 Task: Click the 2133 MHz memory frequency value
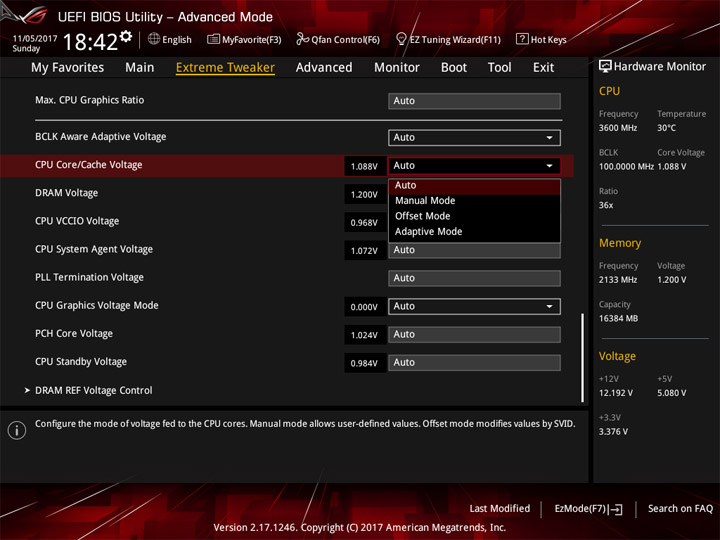click(618, 280)
